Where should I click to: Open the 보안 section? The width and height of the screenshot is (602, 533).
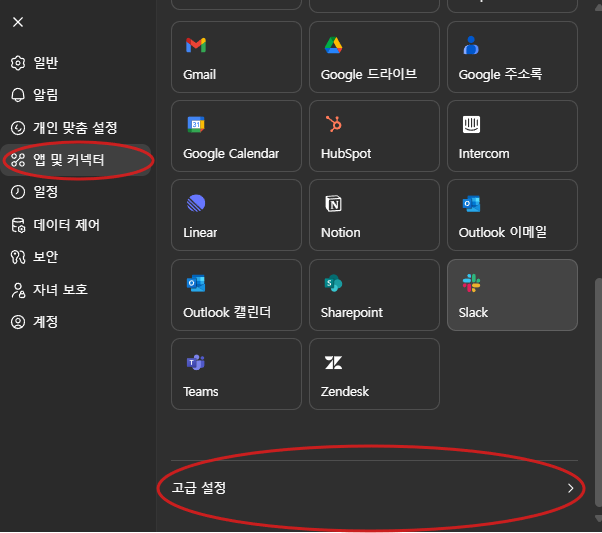77,257
